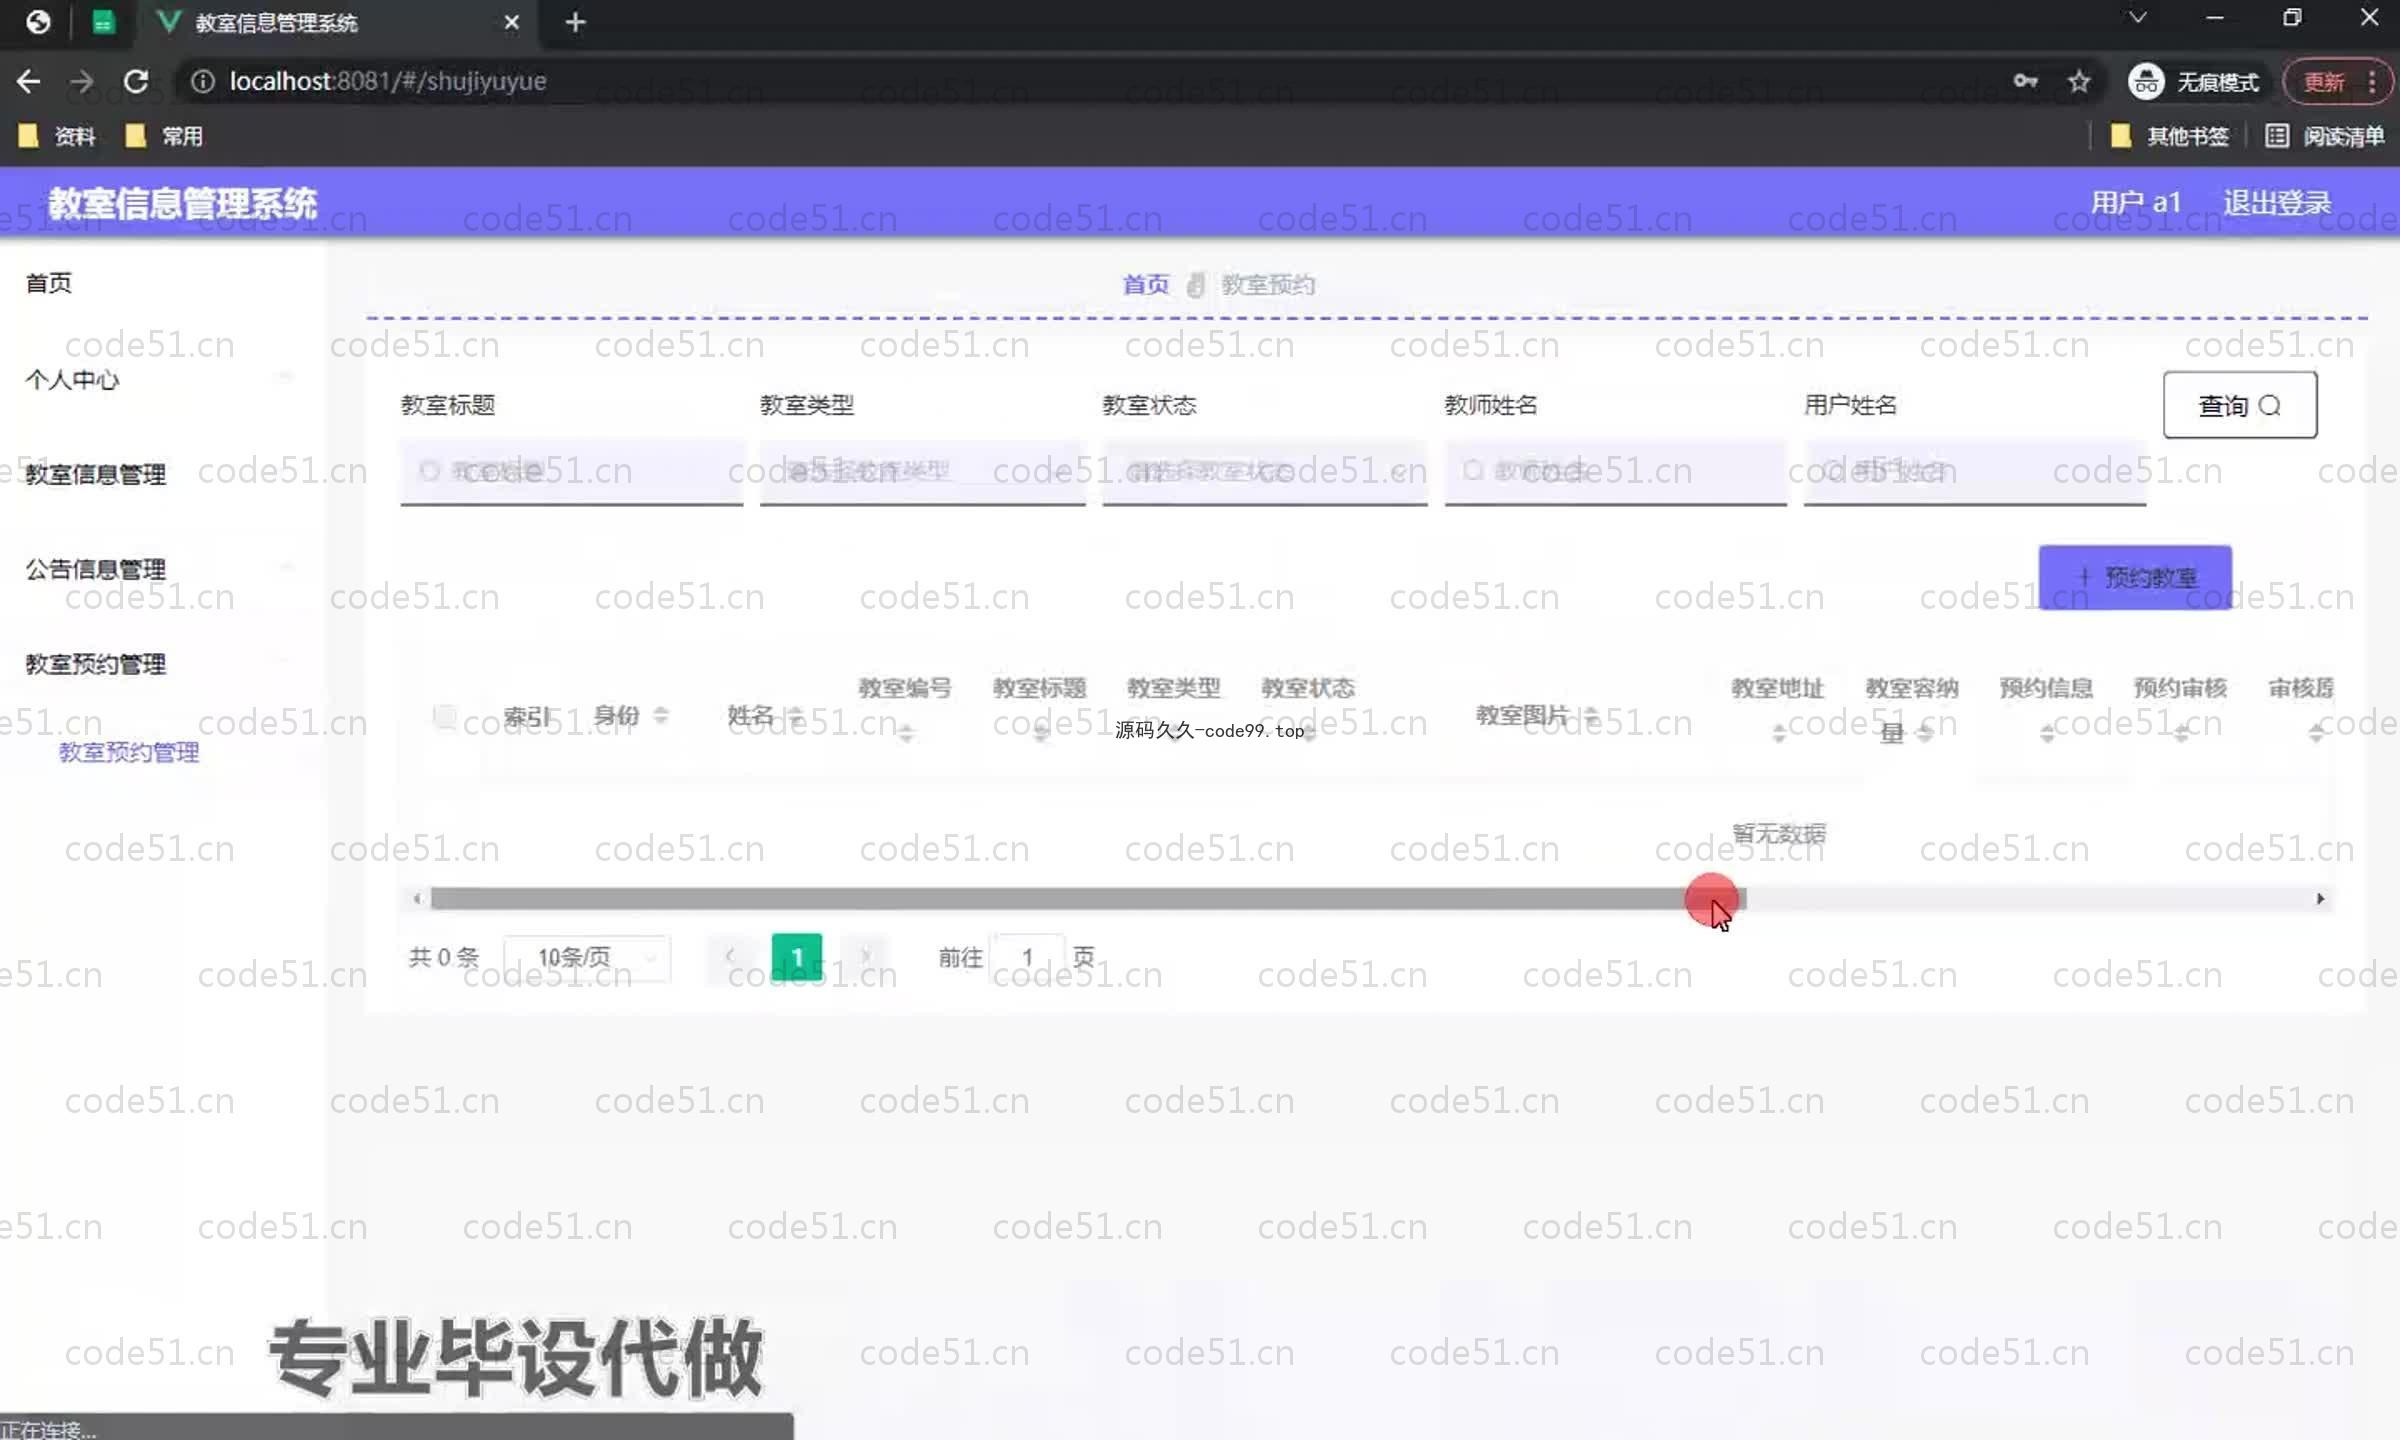Click the address bar URL
This screenshot has width=2400, height=1440.
(388, 81)
